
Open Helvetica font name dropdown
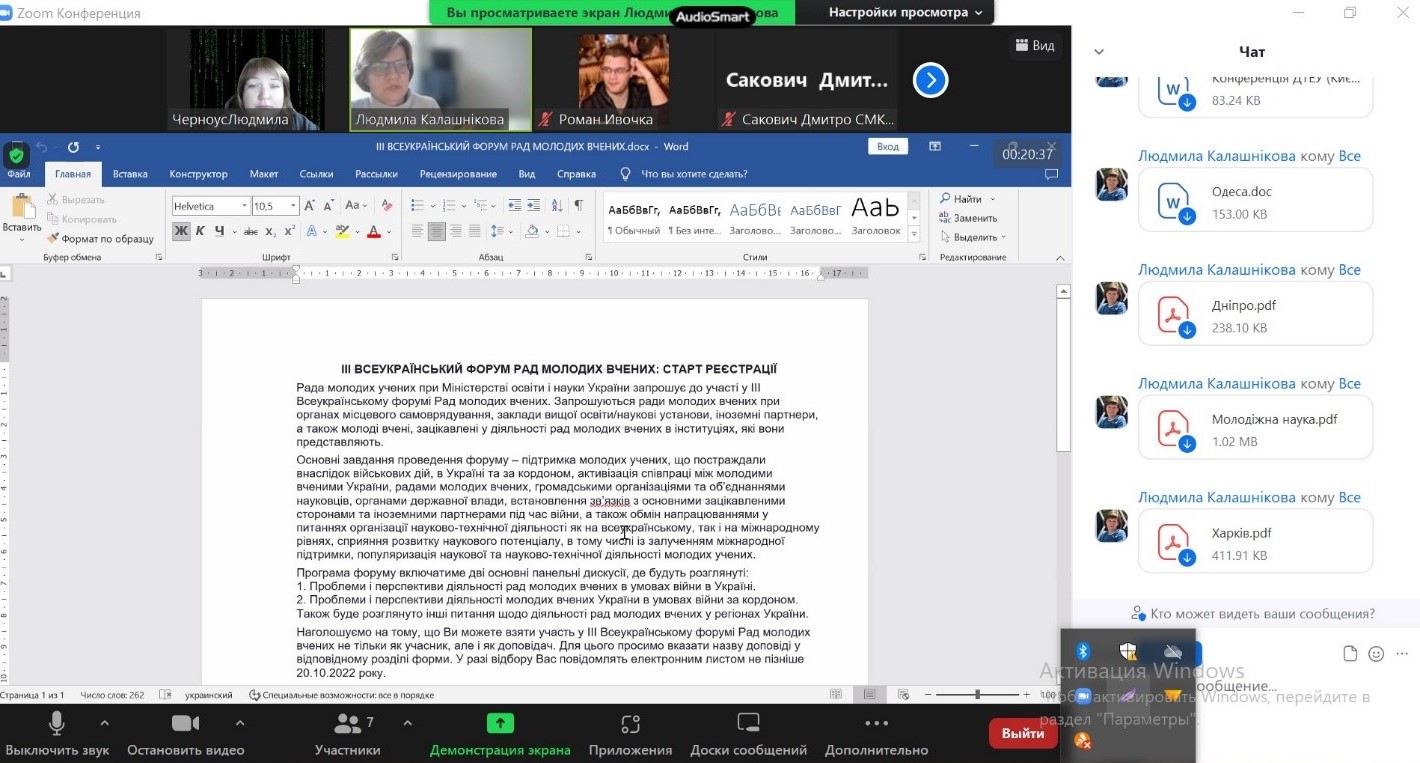pyautogui.click(x=244, y=206)
